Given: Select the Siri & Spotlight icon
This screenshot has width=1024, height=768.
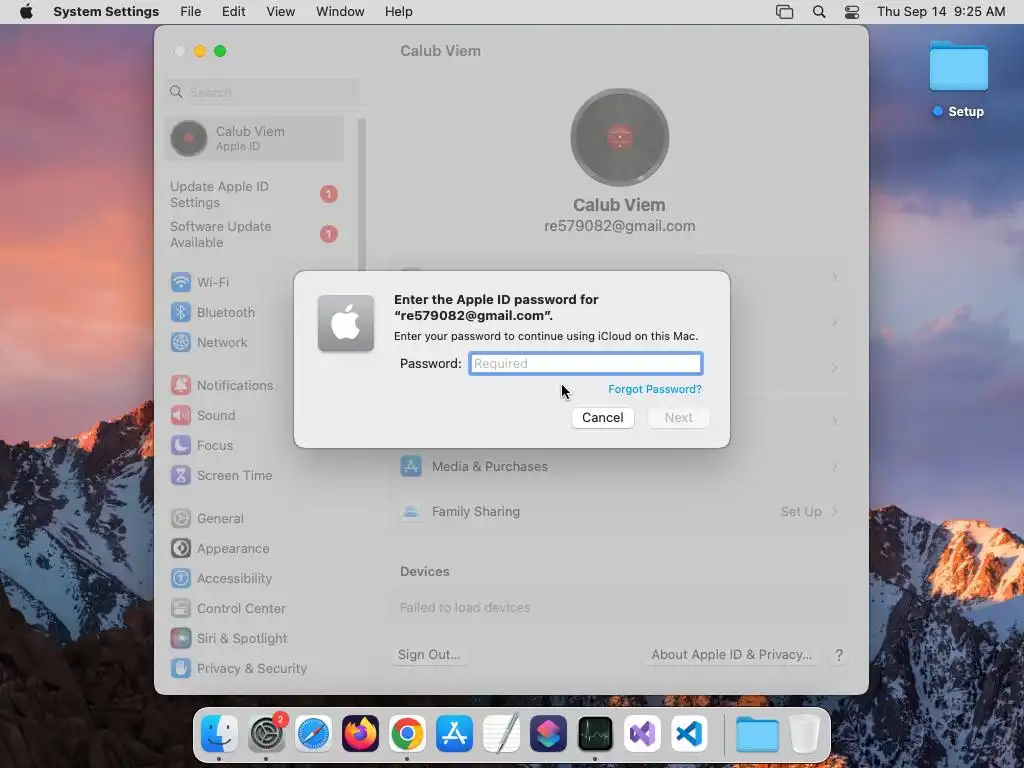Looking at the screenshot, I should (x=181, y=639).
